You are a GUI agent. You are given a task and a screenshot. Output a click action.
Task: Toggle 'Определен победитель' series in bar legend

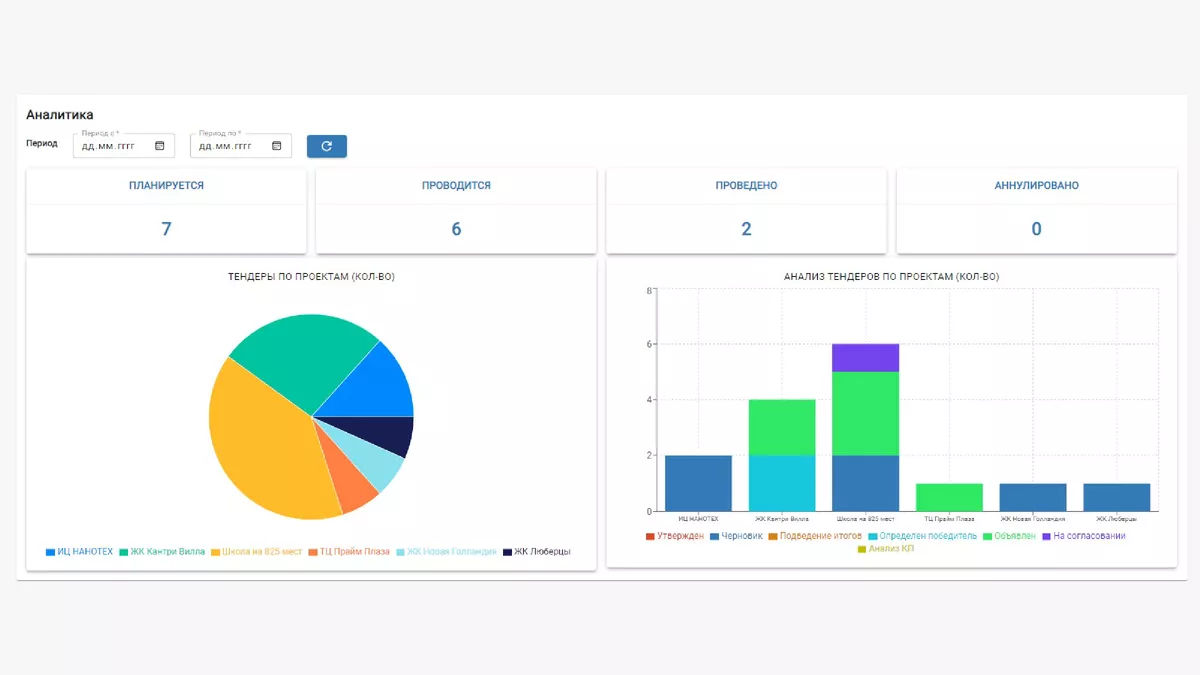pyautogui.click(x=924, y=536)
